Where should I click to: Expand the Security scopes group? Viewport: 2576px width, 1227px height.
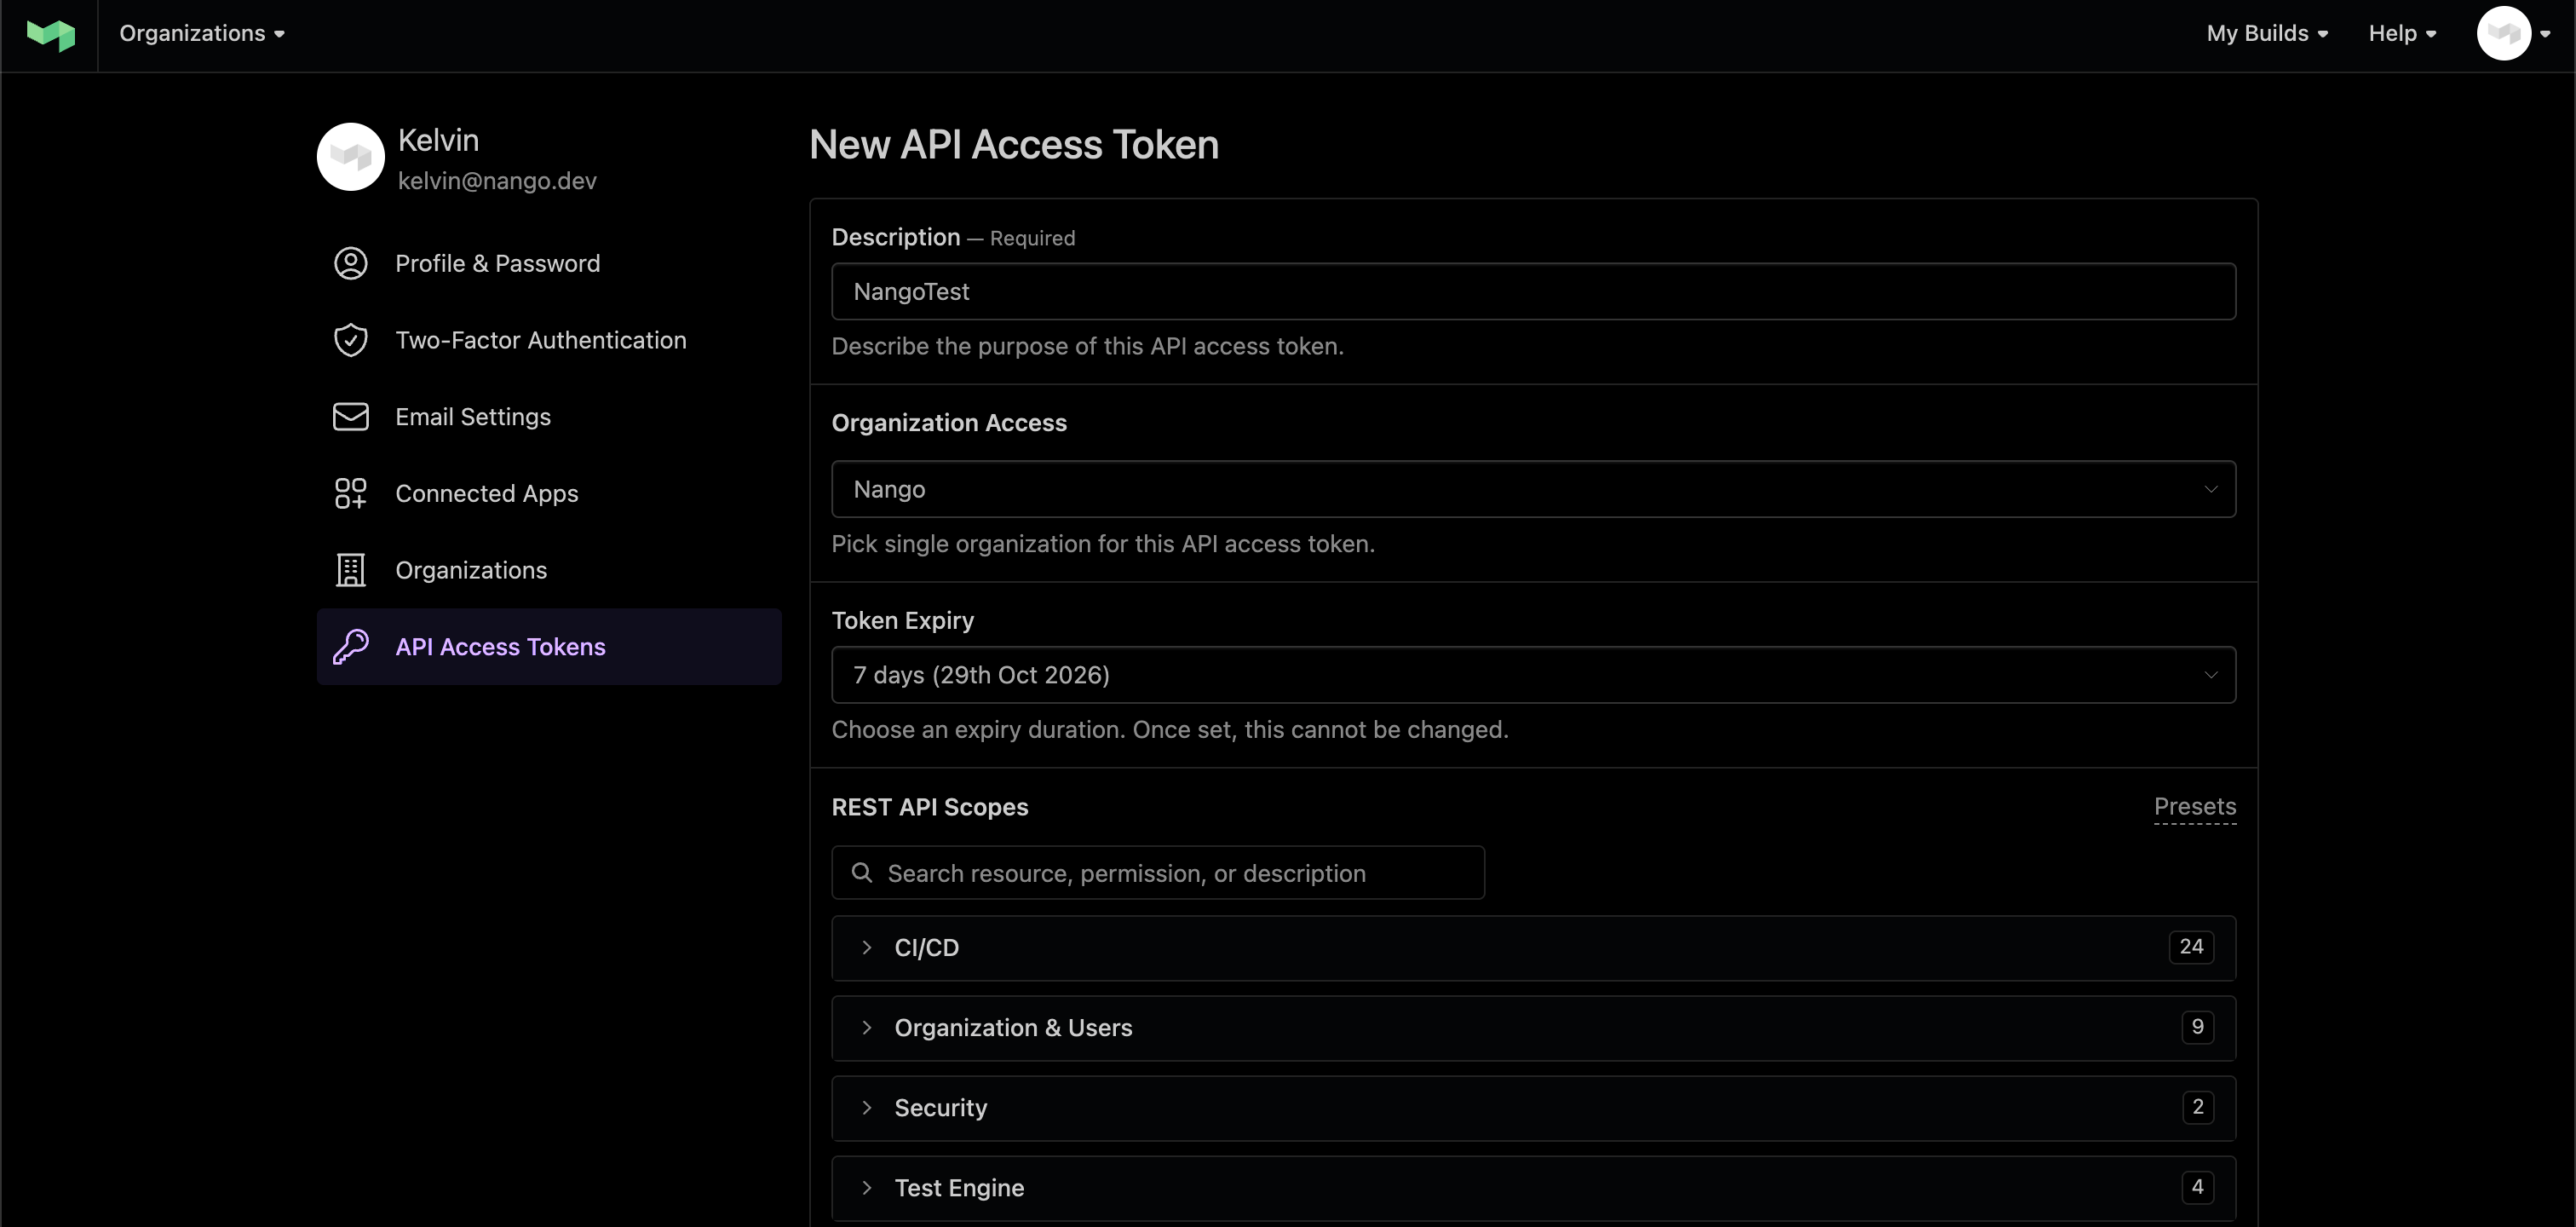click(x=1533, y=1108)
